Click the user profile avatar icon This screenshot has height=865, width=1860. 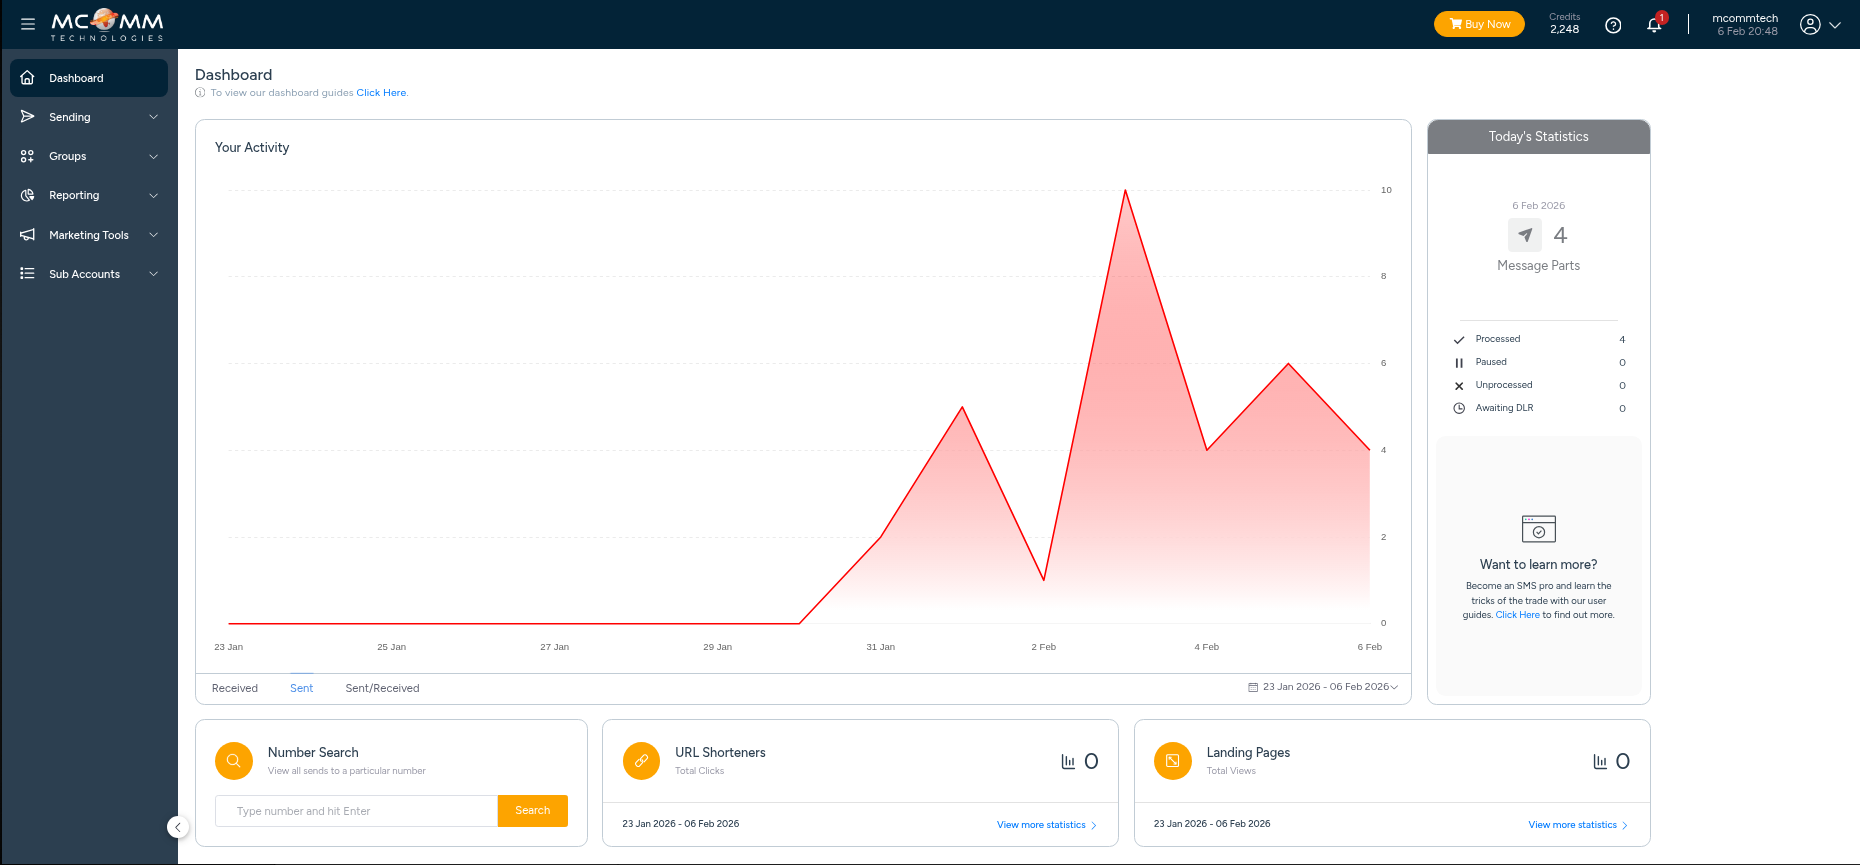tap(1810, 25)
